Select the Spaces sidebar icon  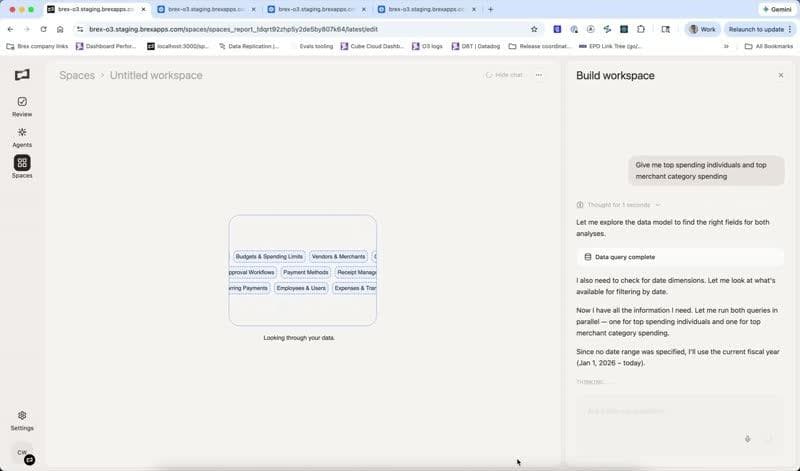[x=22, y=164]
